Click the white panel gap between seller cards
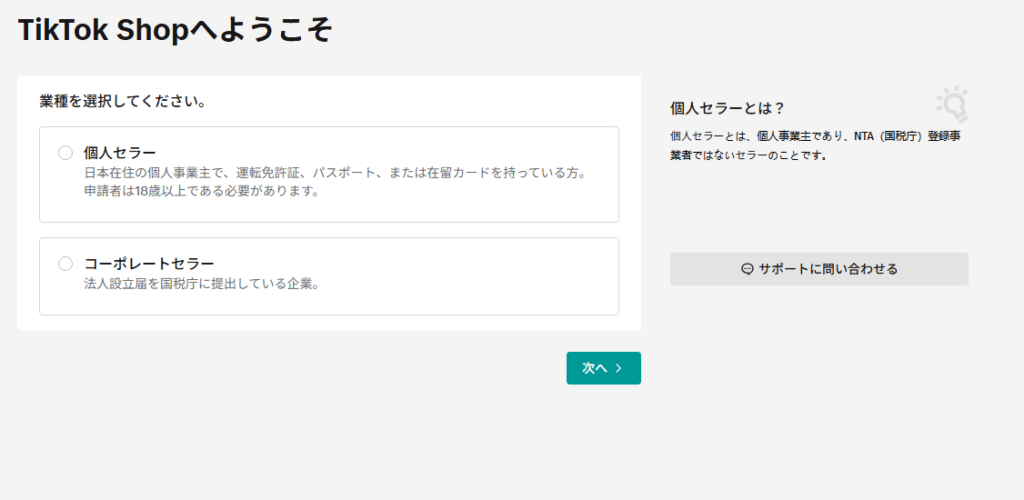 [329, 230]
